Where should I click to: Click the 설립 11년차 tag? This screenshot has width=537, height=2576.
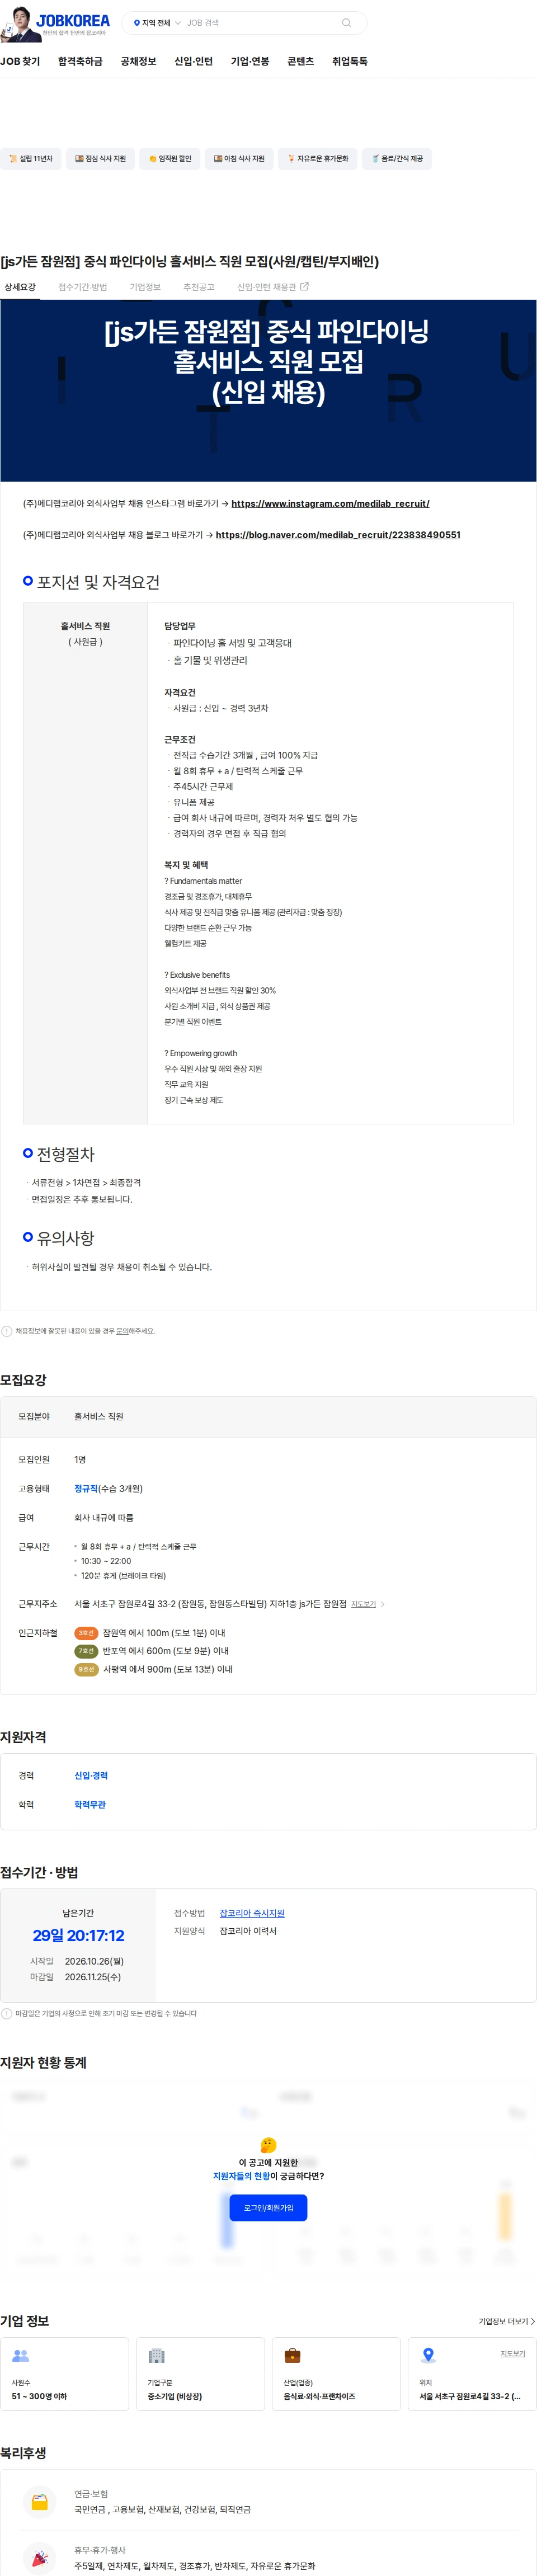pyautogui.click(x=31, y=159)
